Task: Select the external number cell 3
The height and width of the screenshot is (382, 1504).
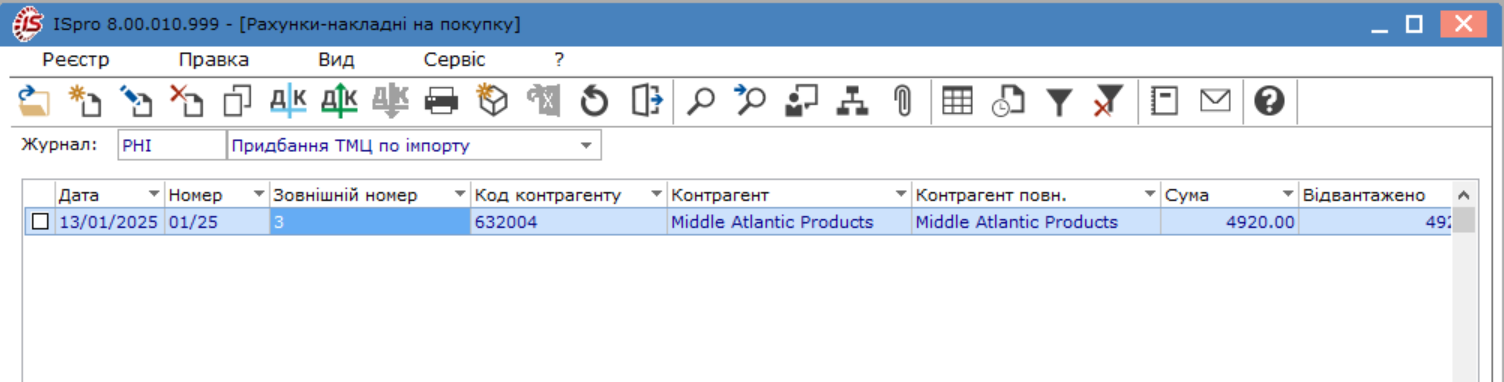Action: [370, 222]
